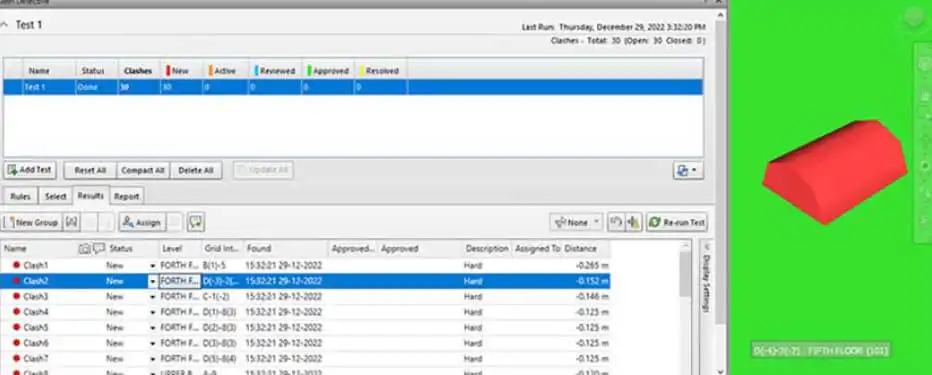932x375 pixels.
Task: Click the reset clash status icon beside None dropdown
Action: (616, 222)
